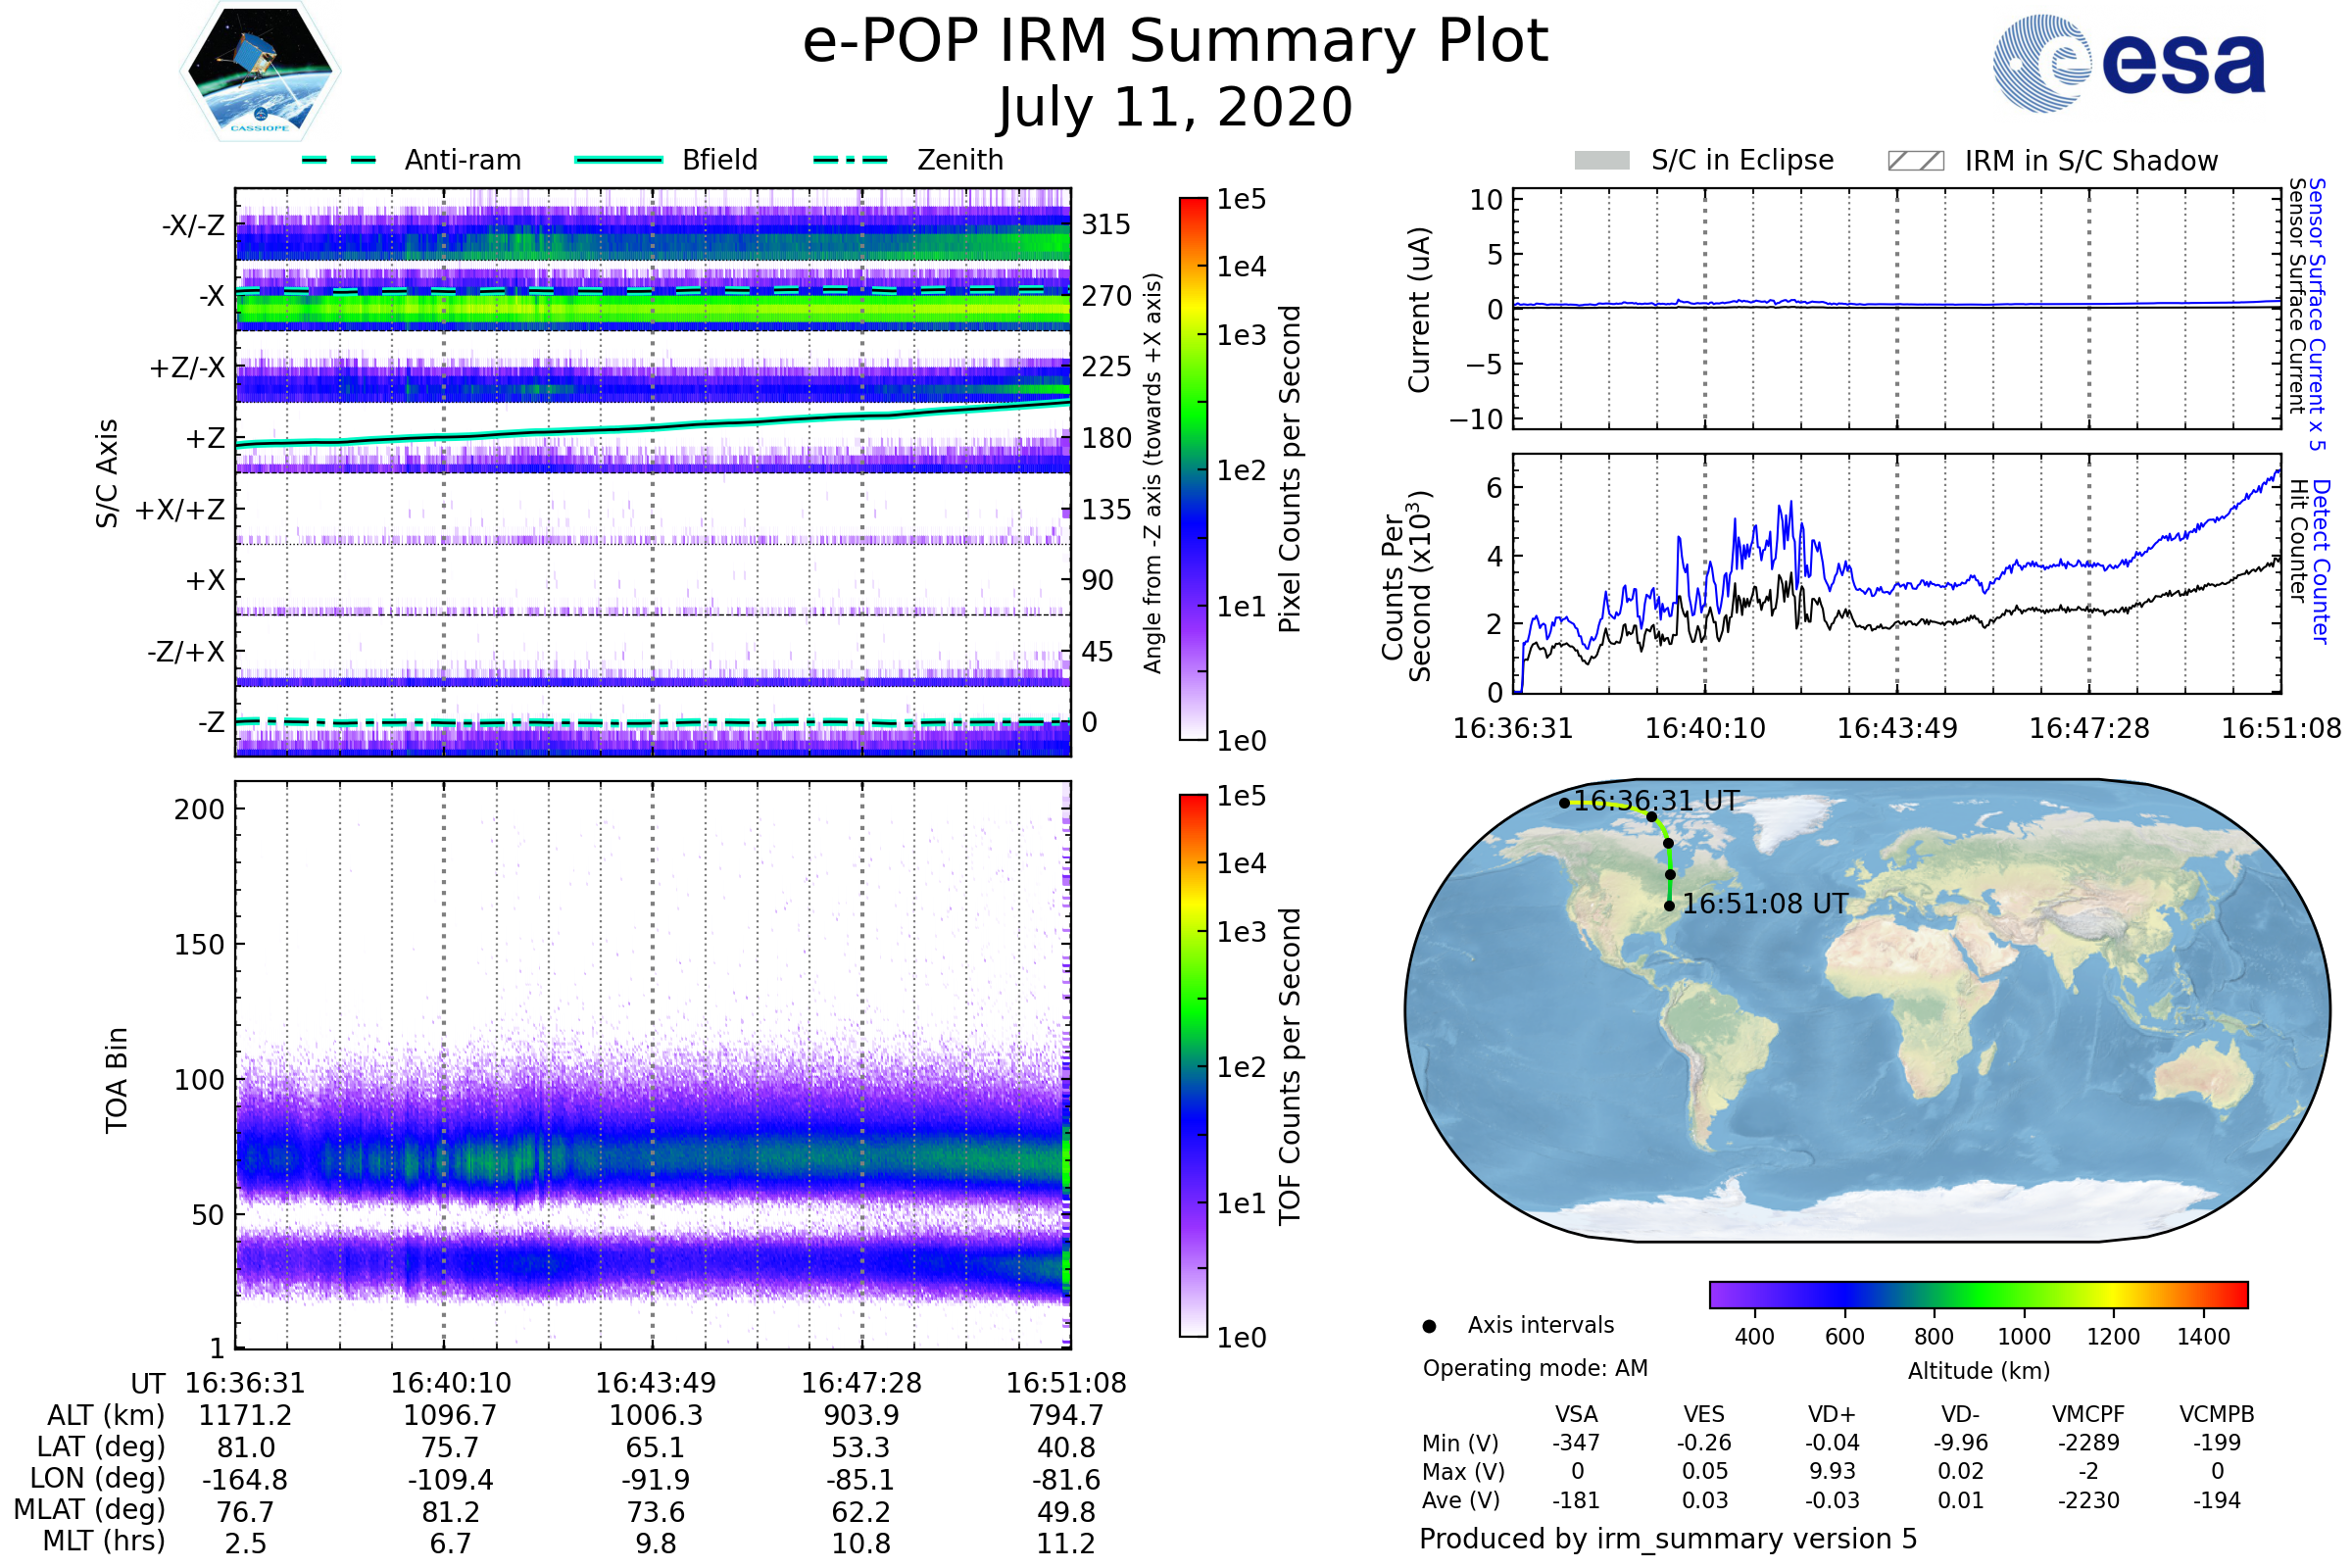Click the July 11, 2020 date heading

tap(1175, 108)
